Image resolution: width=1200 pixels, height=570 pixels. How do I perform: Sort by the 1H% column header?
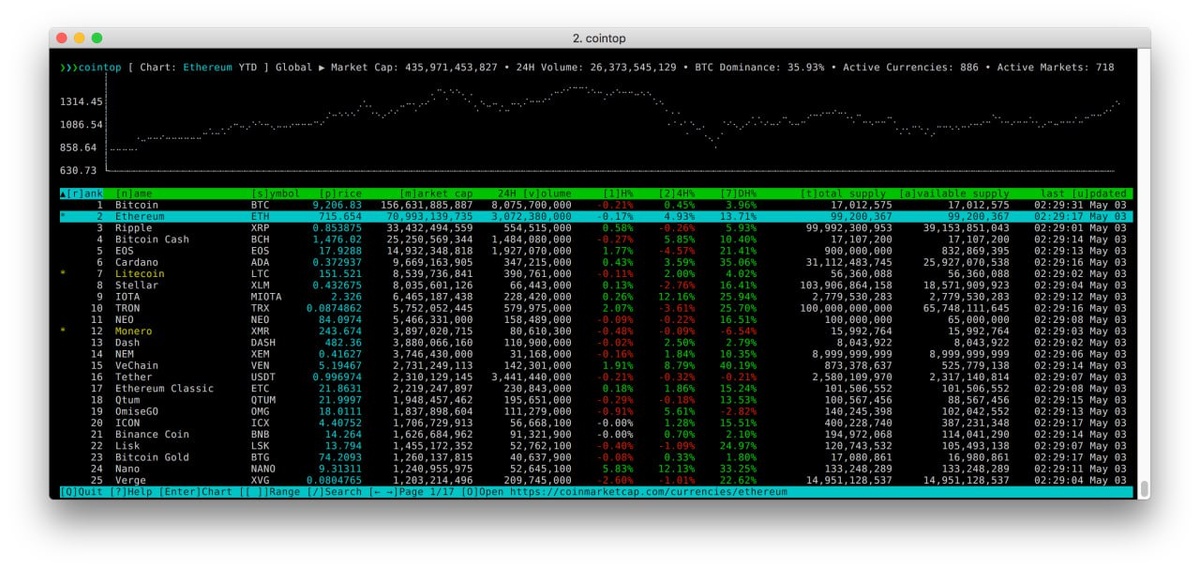(x=618, y=193)
